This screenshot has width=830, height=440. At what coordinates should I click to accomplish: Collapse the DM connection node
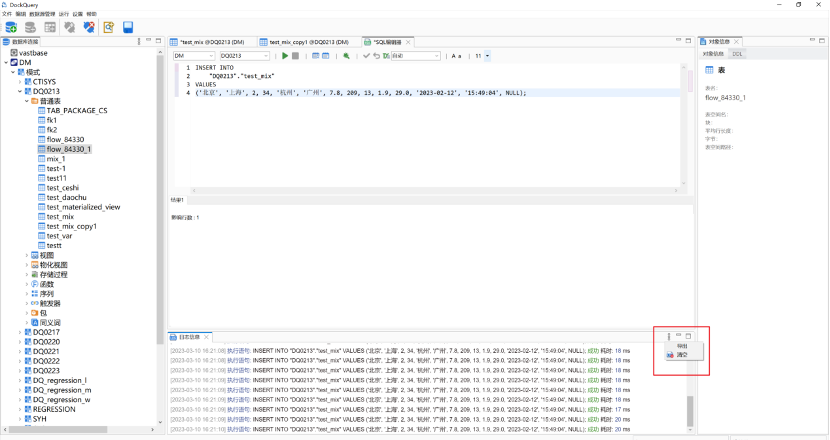(x=6, y=62)
